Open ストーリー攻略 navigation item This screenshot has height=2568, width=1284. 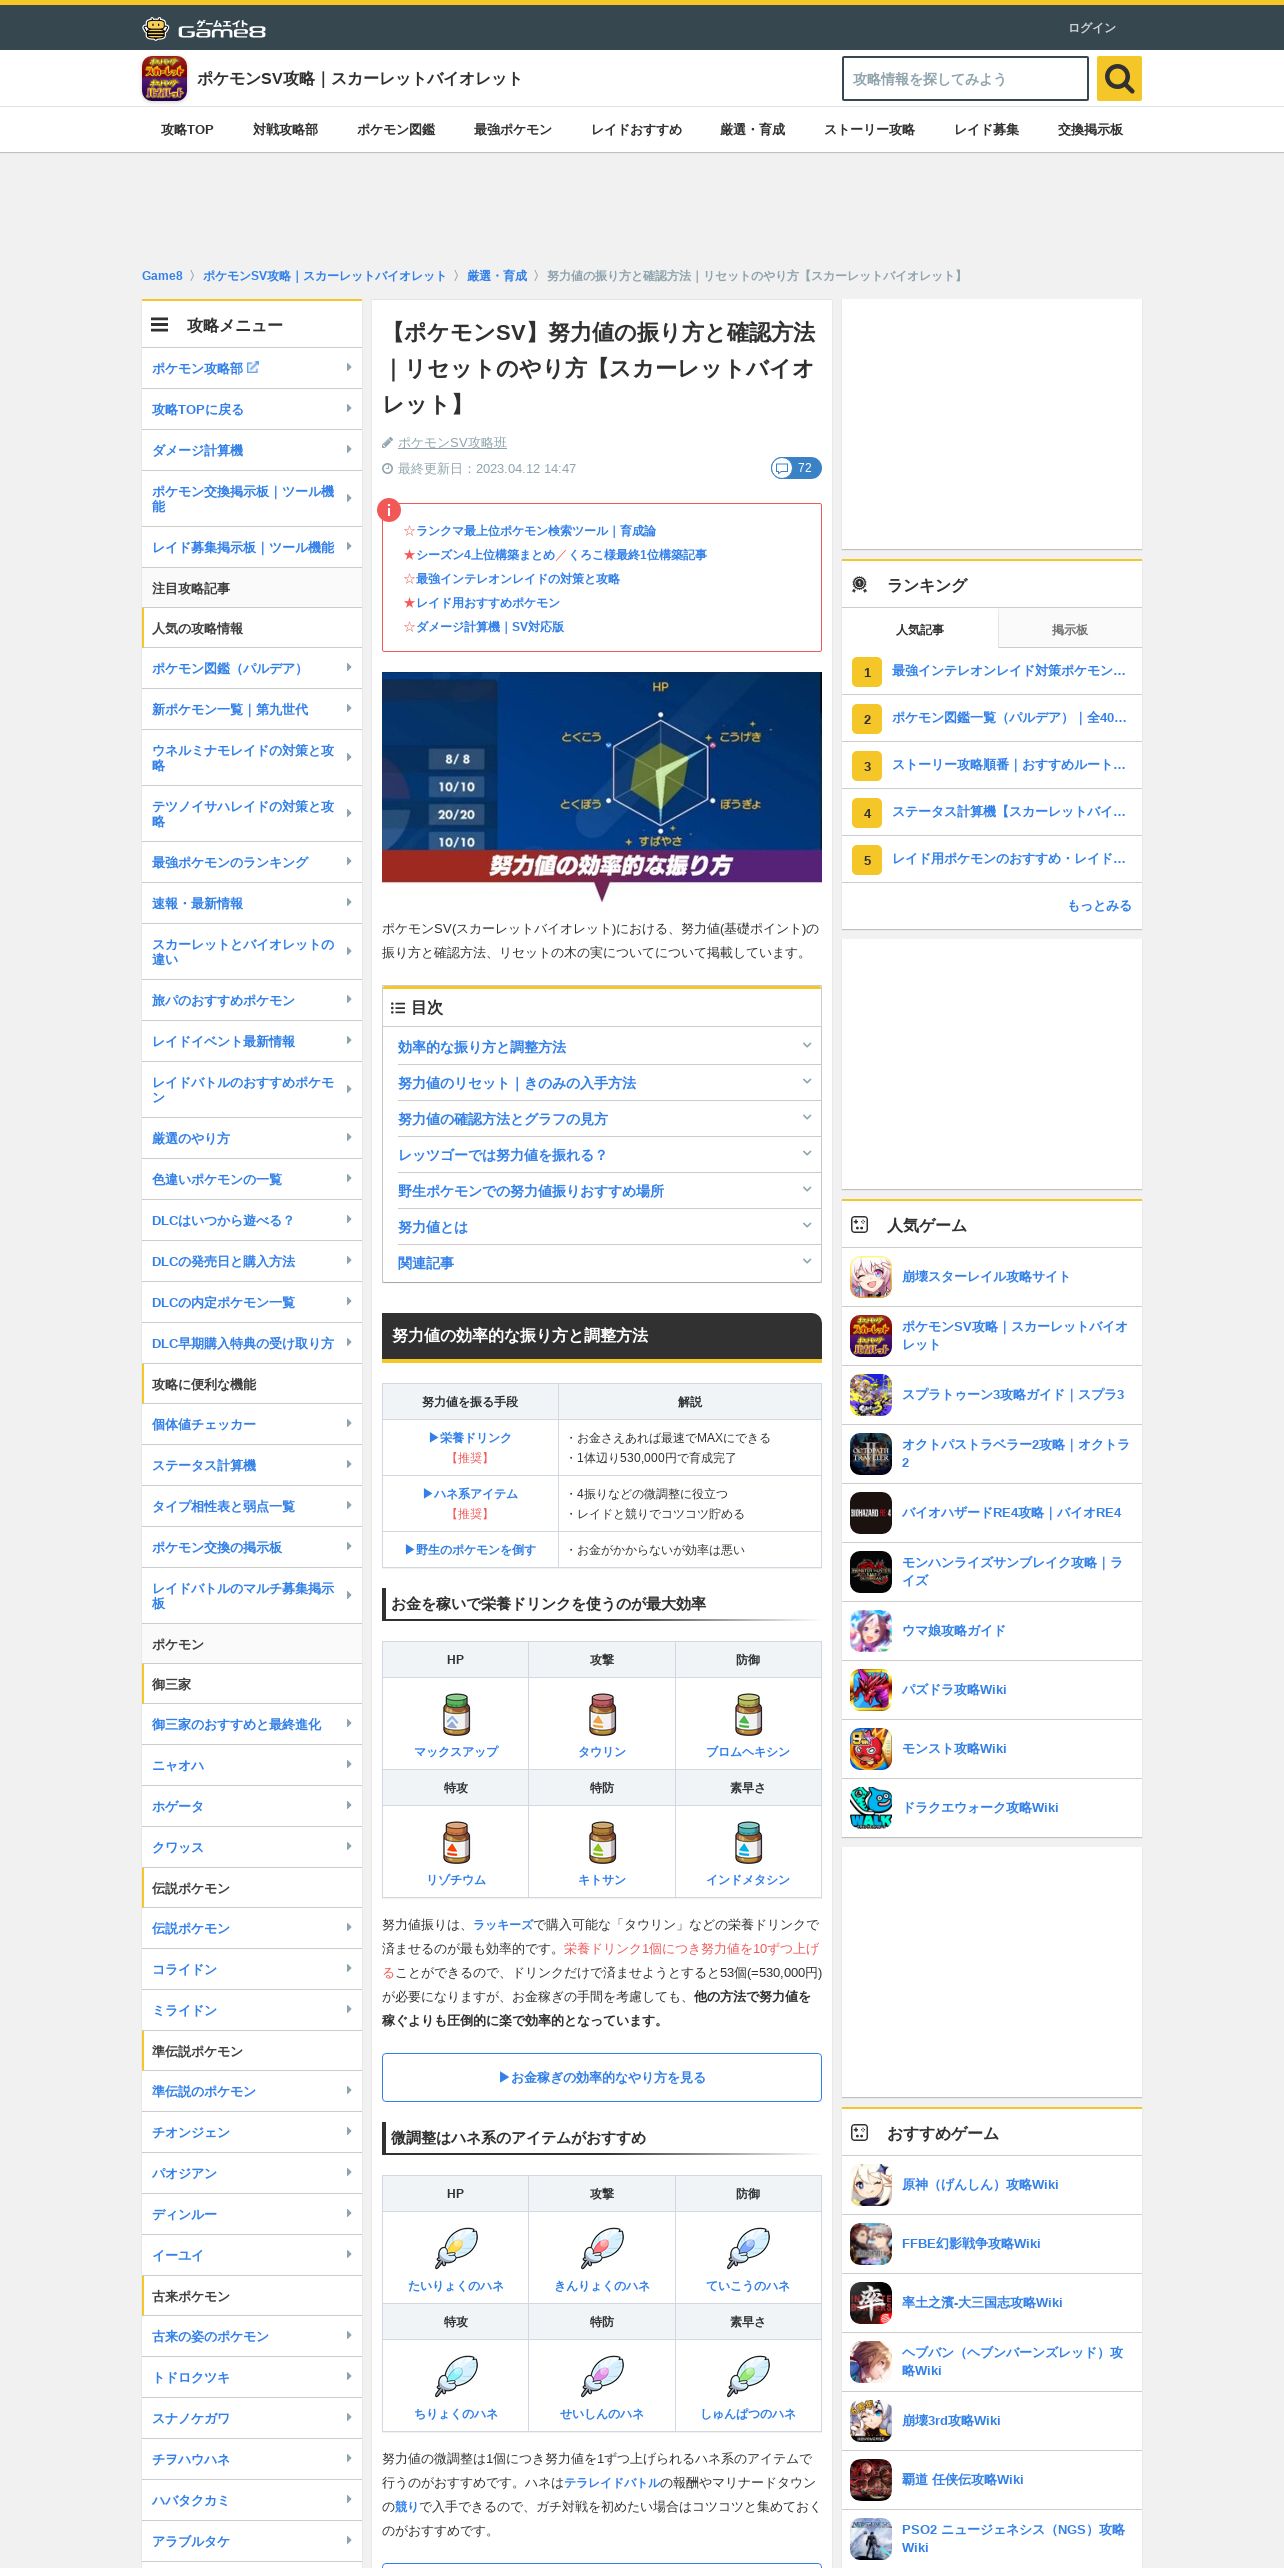tap(869, 130)
